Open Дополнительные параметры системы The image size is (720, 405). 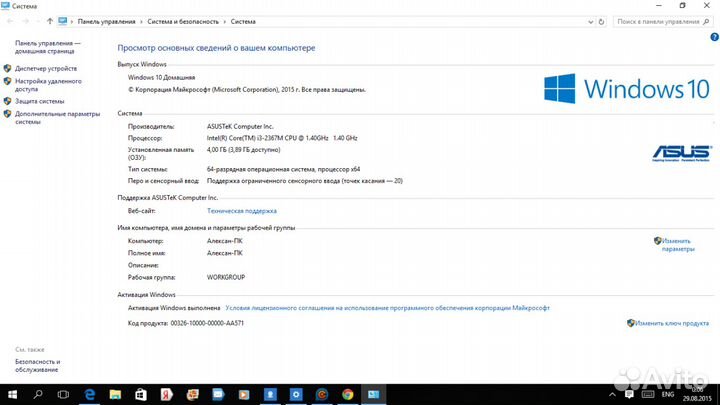pyautogui.click(x=57, y=118)
